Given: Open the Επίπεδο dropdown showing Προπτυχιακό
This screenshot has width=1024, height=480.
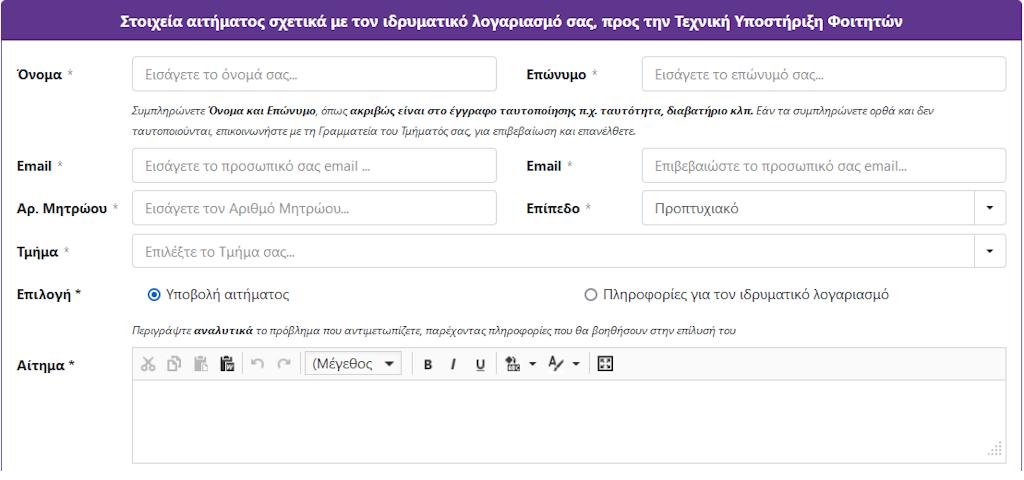Looking at the screenshot, I should pyautogui.click(x=989, y=208).
